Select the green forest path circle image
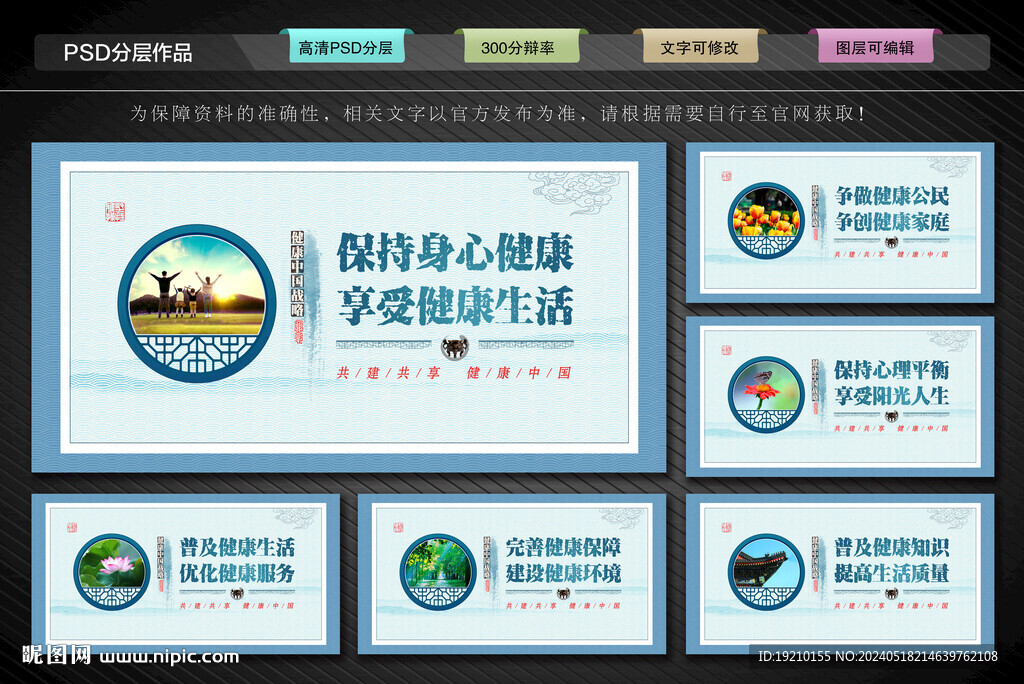Screen dimensions: 1024x684 pyautogui.click(x=438, y=572)
